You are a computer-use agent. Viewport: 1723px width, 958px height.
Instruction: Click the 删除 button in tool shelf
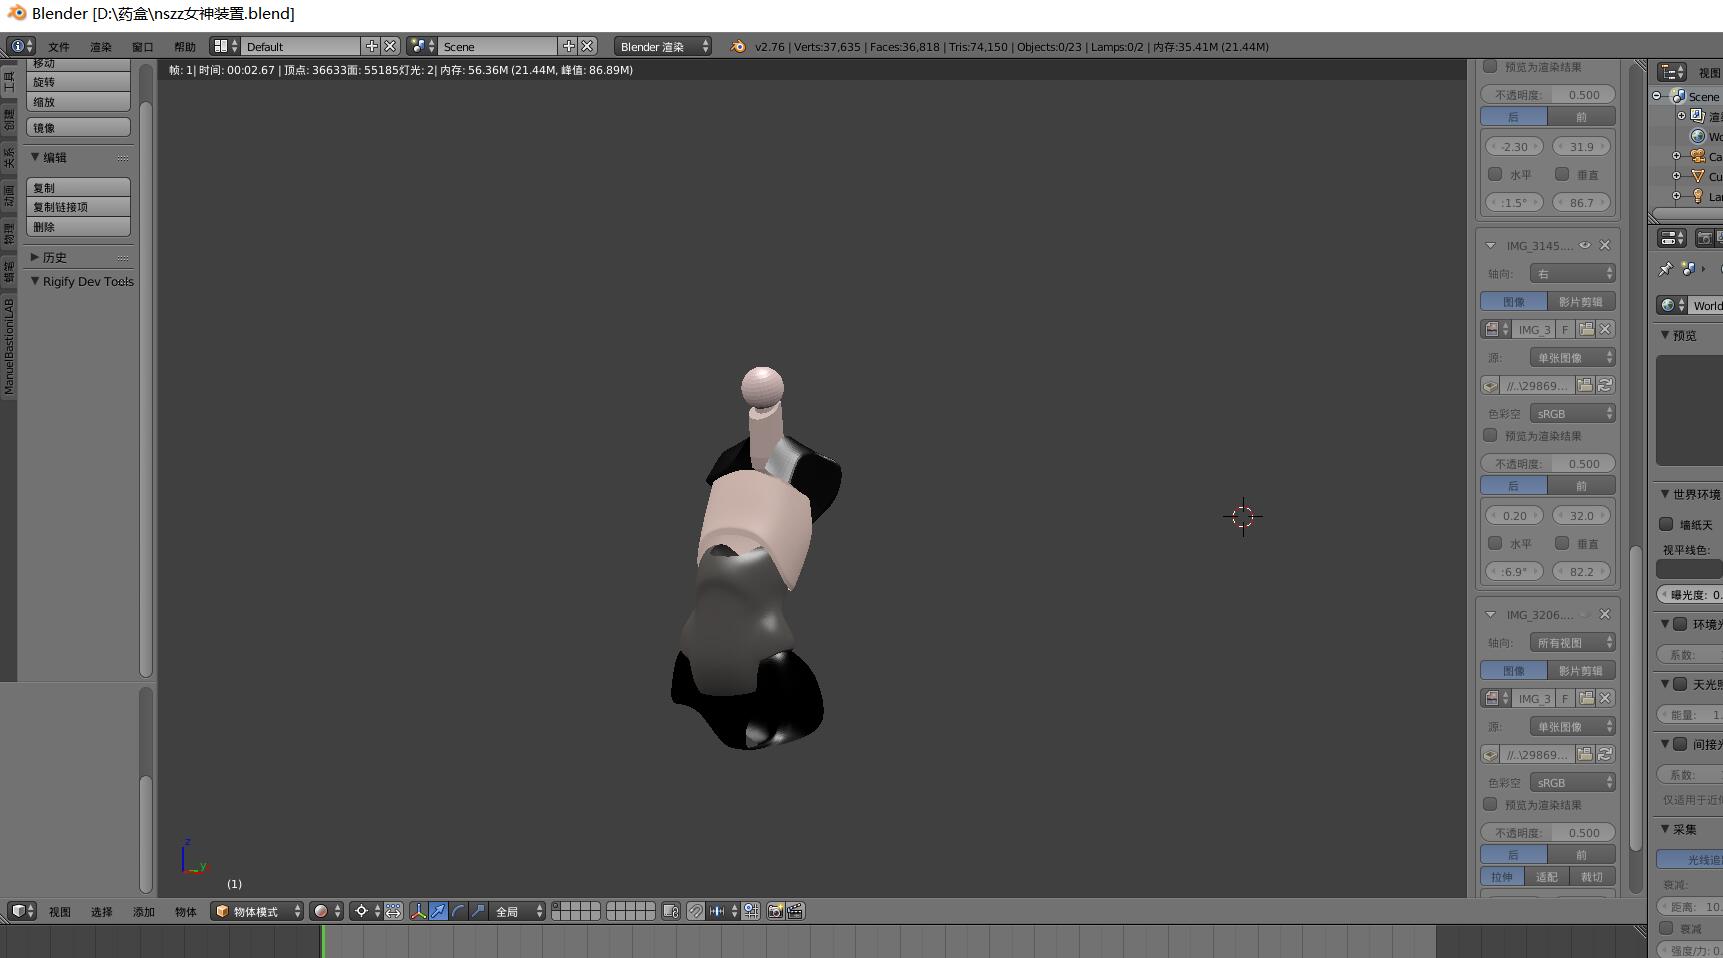tap(79, 227)
